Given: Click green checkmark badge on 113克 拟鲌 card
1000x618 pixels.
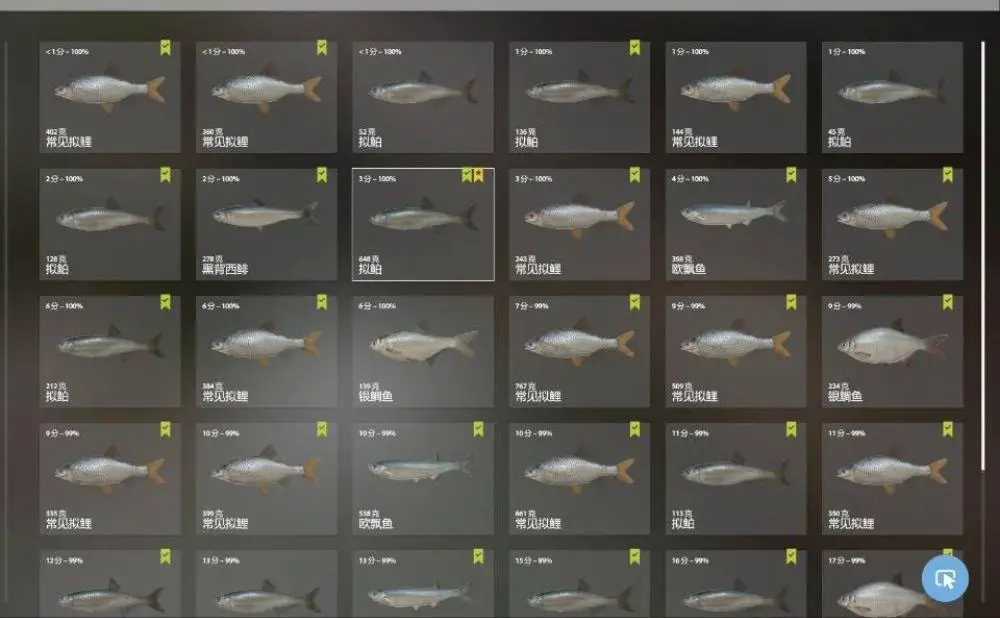Looking at the screenshot, I should [791, 429].
